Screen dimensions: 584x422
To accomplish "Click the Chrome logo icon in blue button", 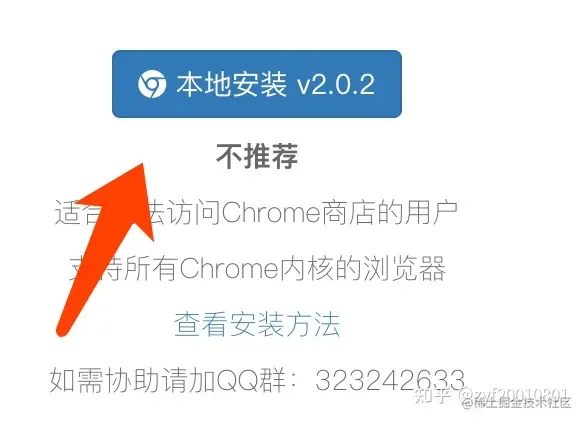I will point(152,84).
